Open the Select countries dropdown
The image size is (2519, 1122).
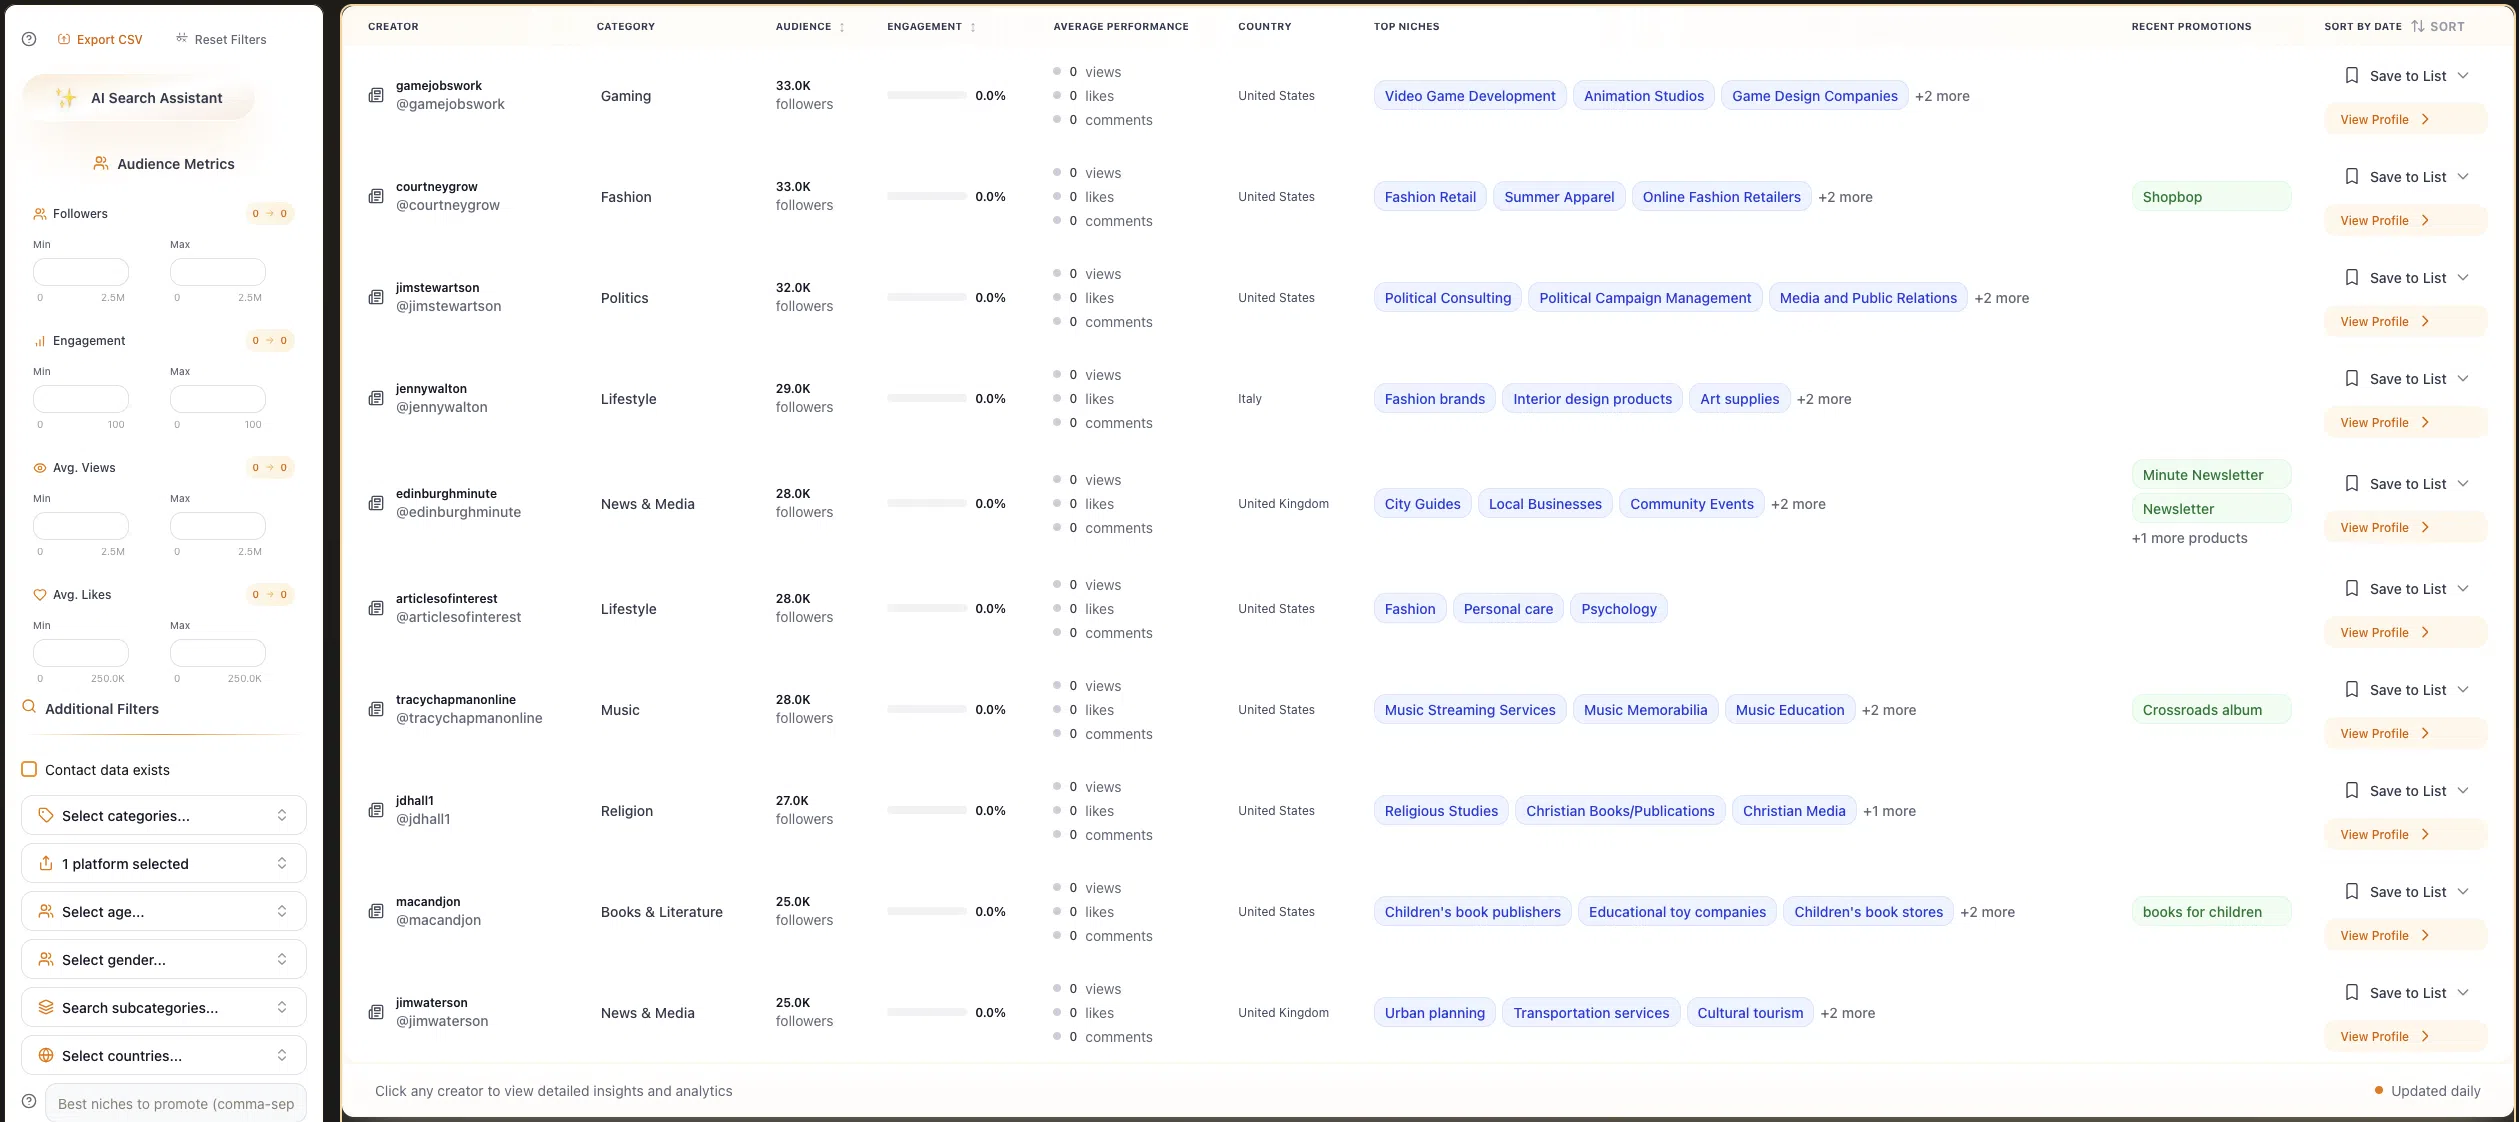(x=162, y=1055)
